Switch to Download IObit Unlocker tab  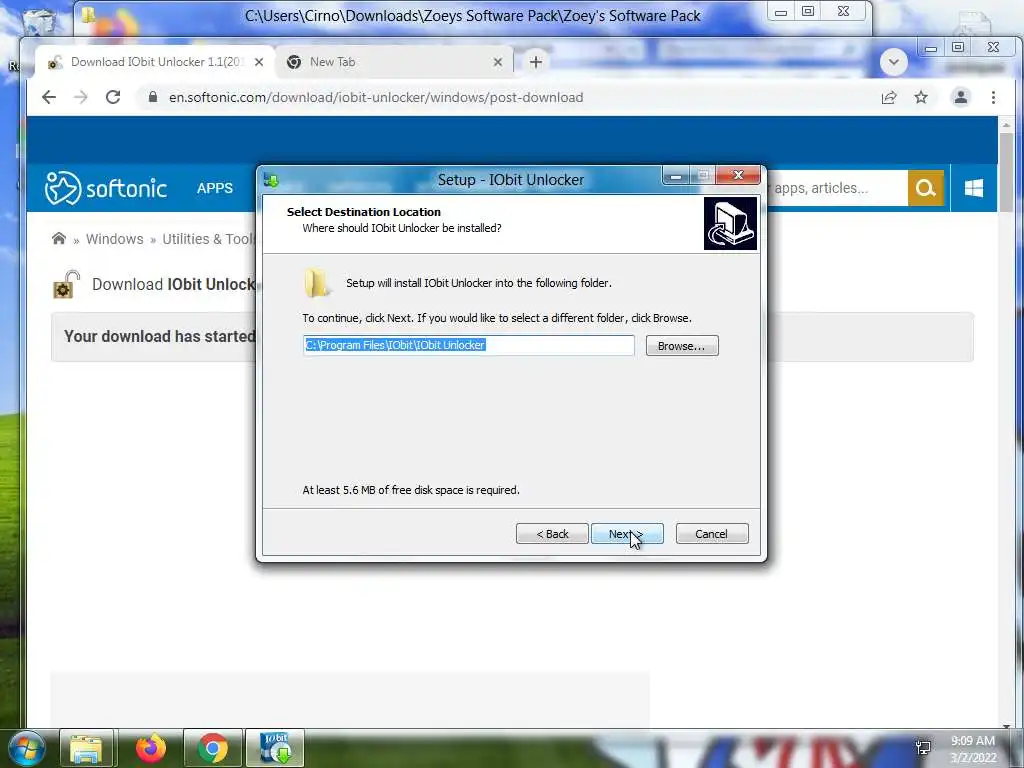point(156,62)
